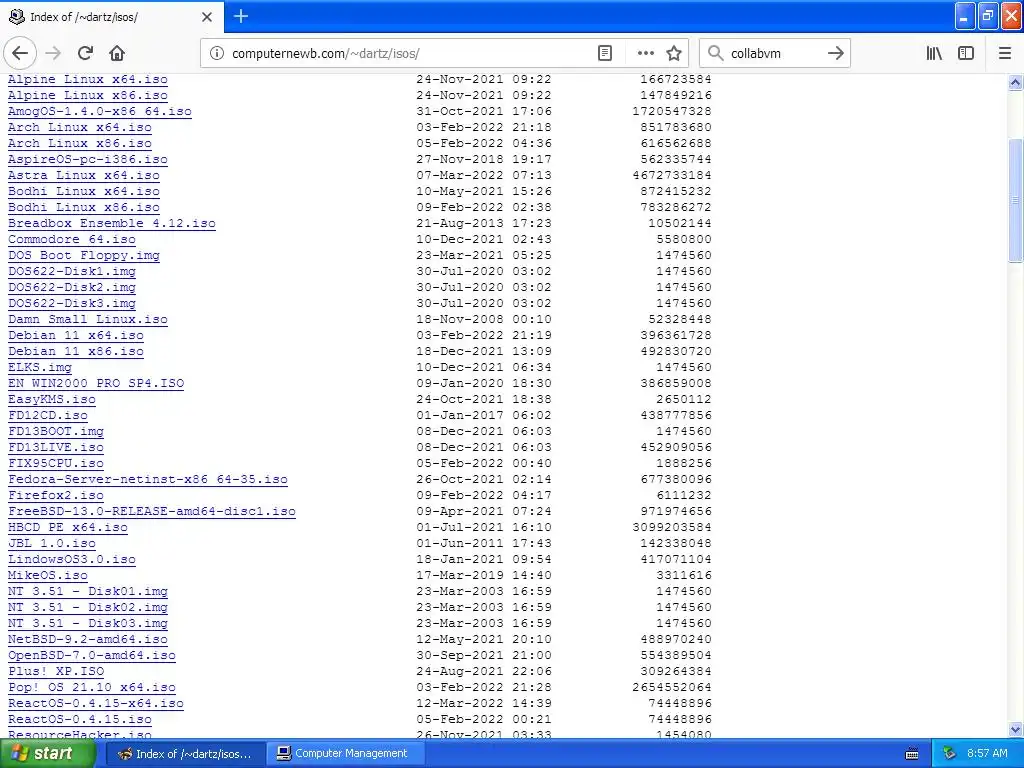This screenshot has height=768, width=1024.
Task: Click scrollbar down arrow
Action: [x=1015, y=729]
